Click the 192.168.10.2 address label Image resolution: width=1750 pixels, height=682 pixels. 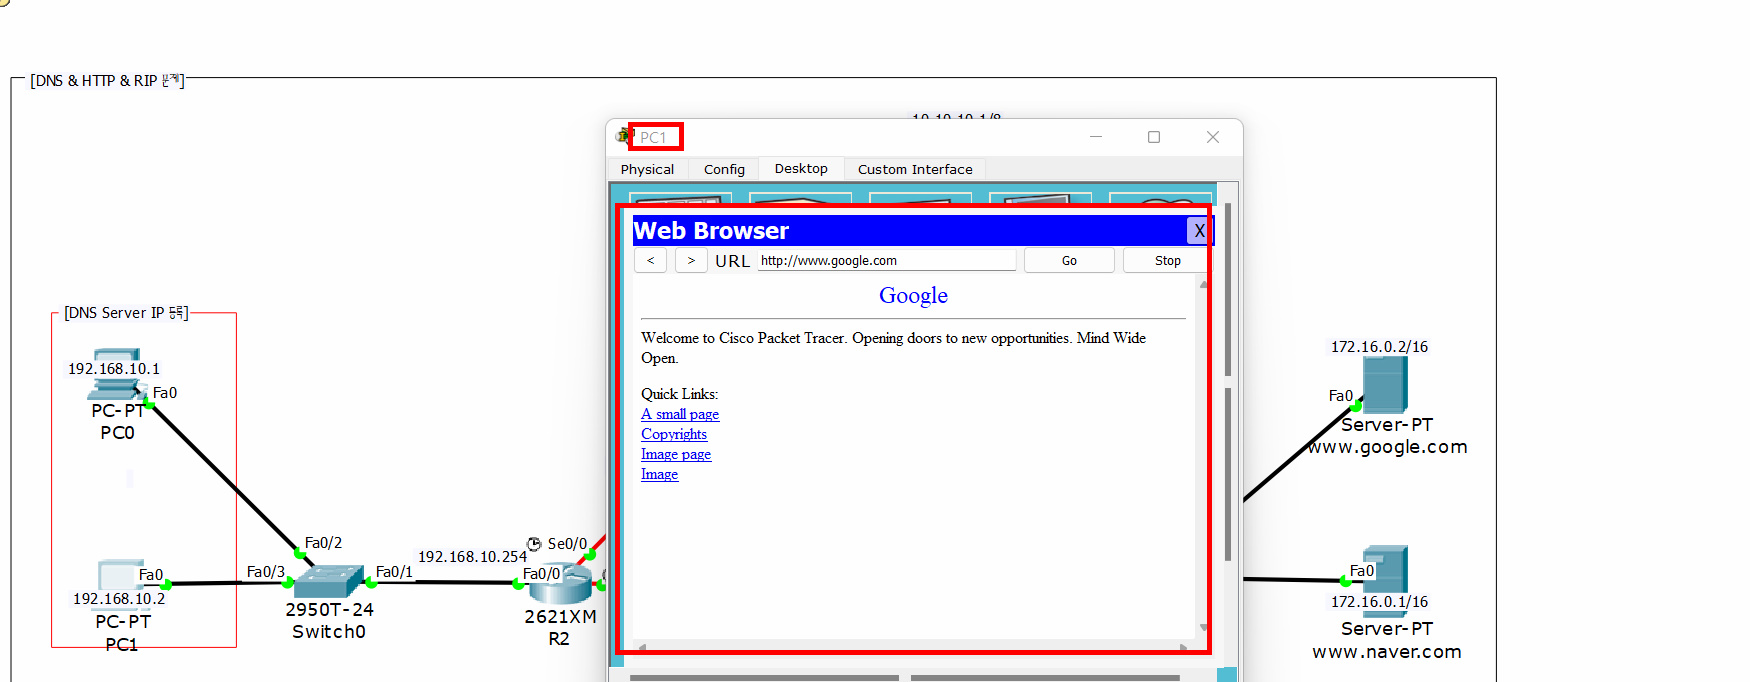pos(119,599)
